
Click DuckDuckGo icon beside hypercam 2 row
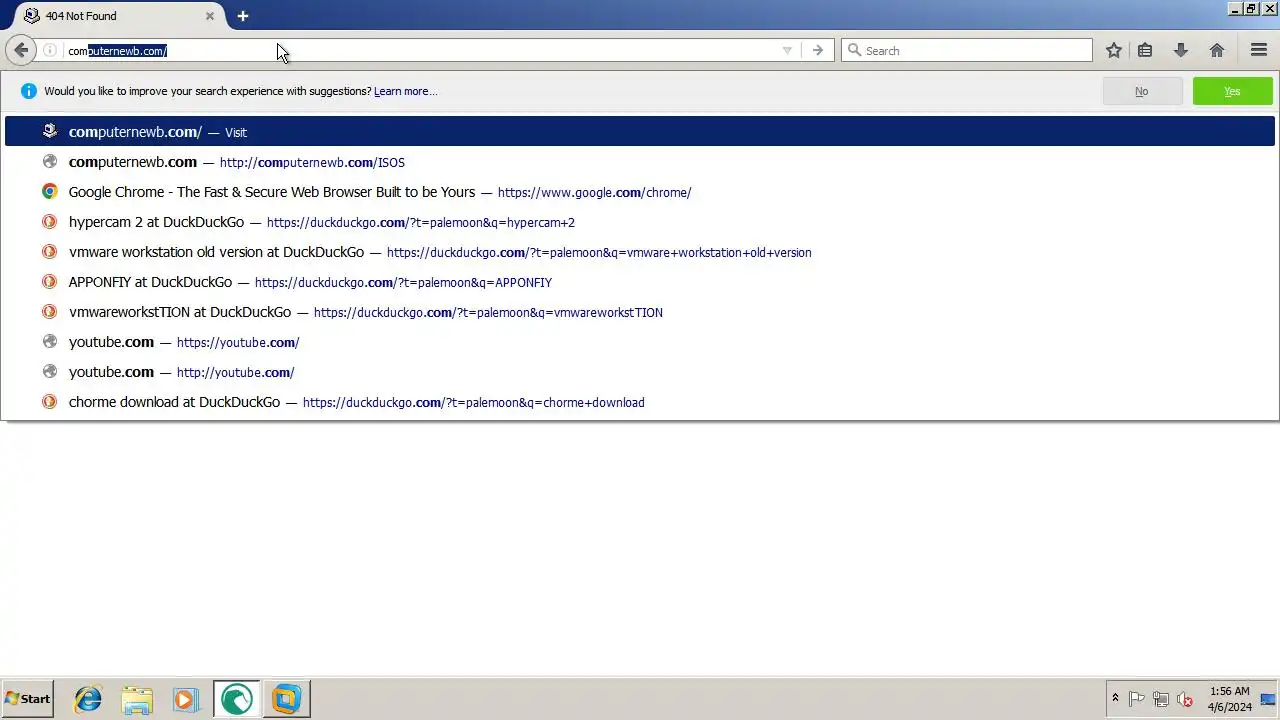pyautogui.click(x=49, y=222)
